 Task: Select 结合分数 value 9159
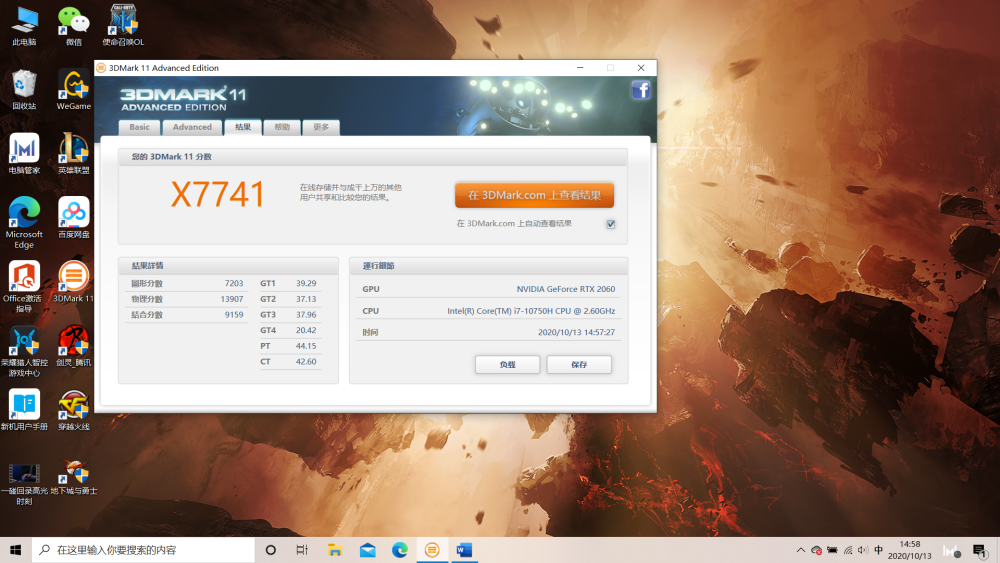pos(233,314)
